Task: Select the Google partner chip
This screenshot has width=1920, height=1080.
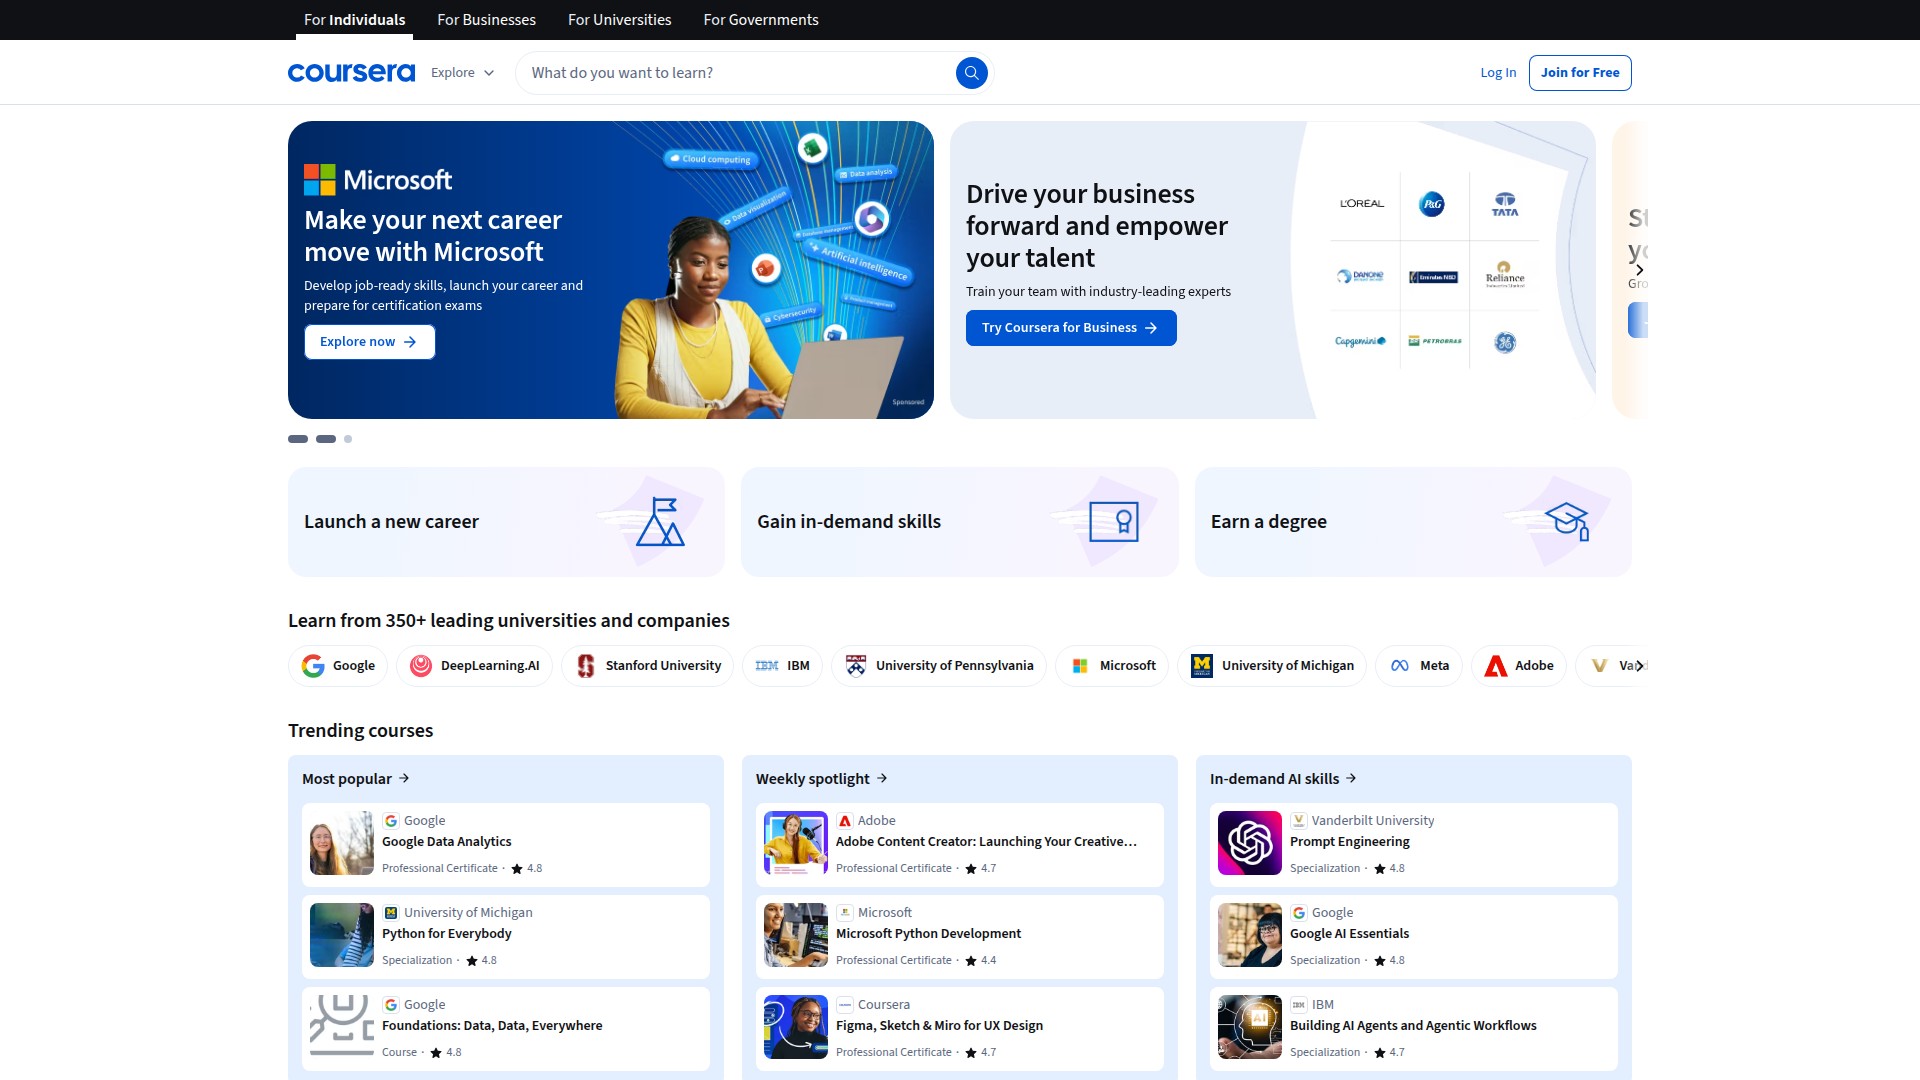Action: click(338, 666)
